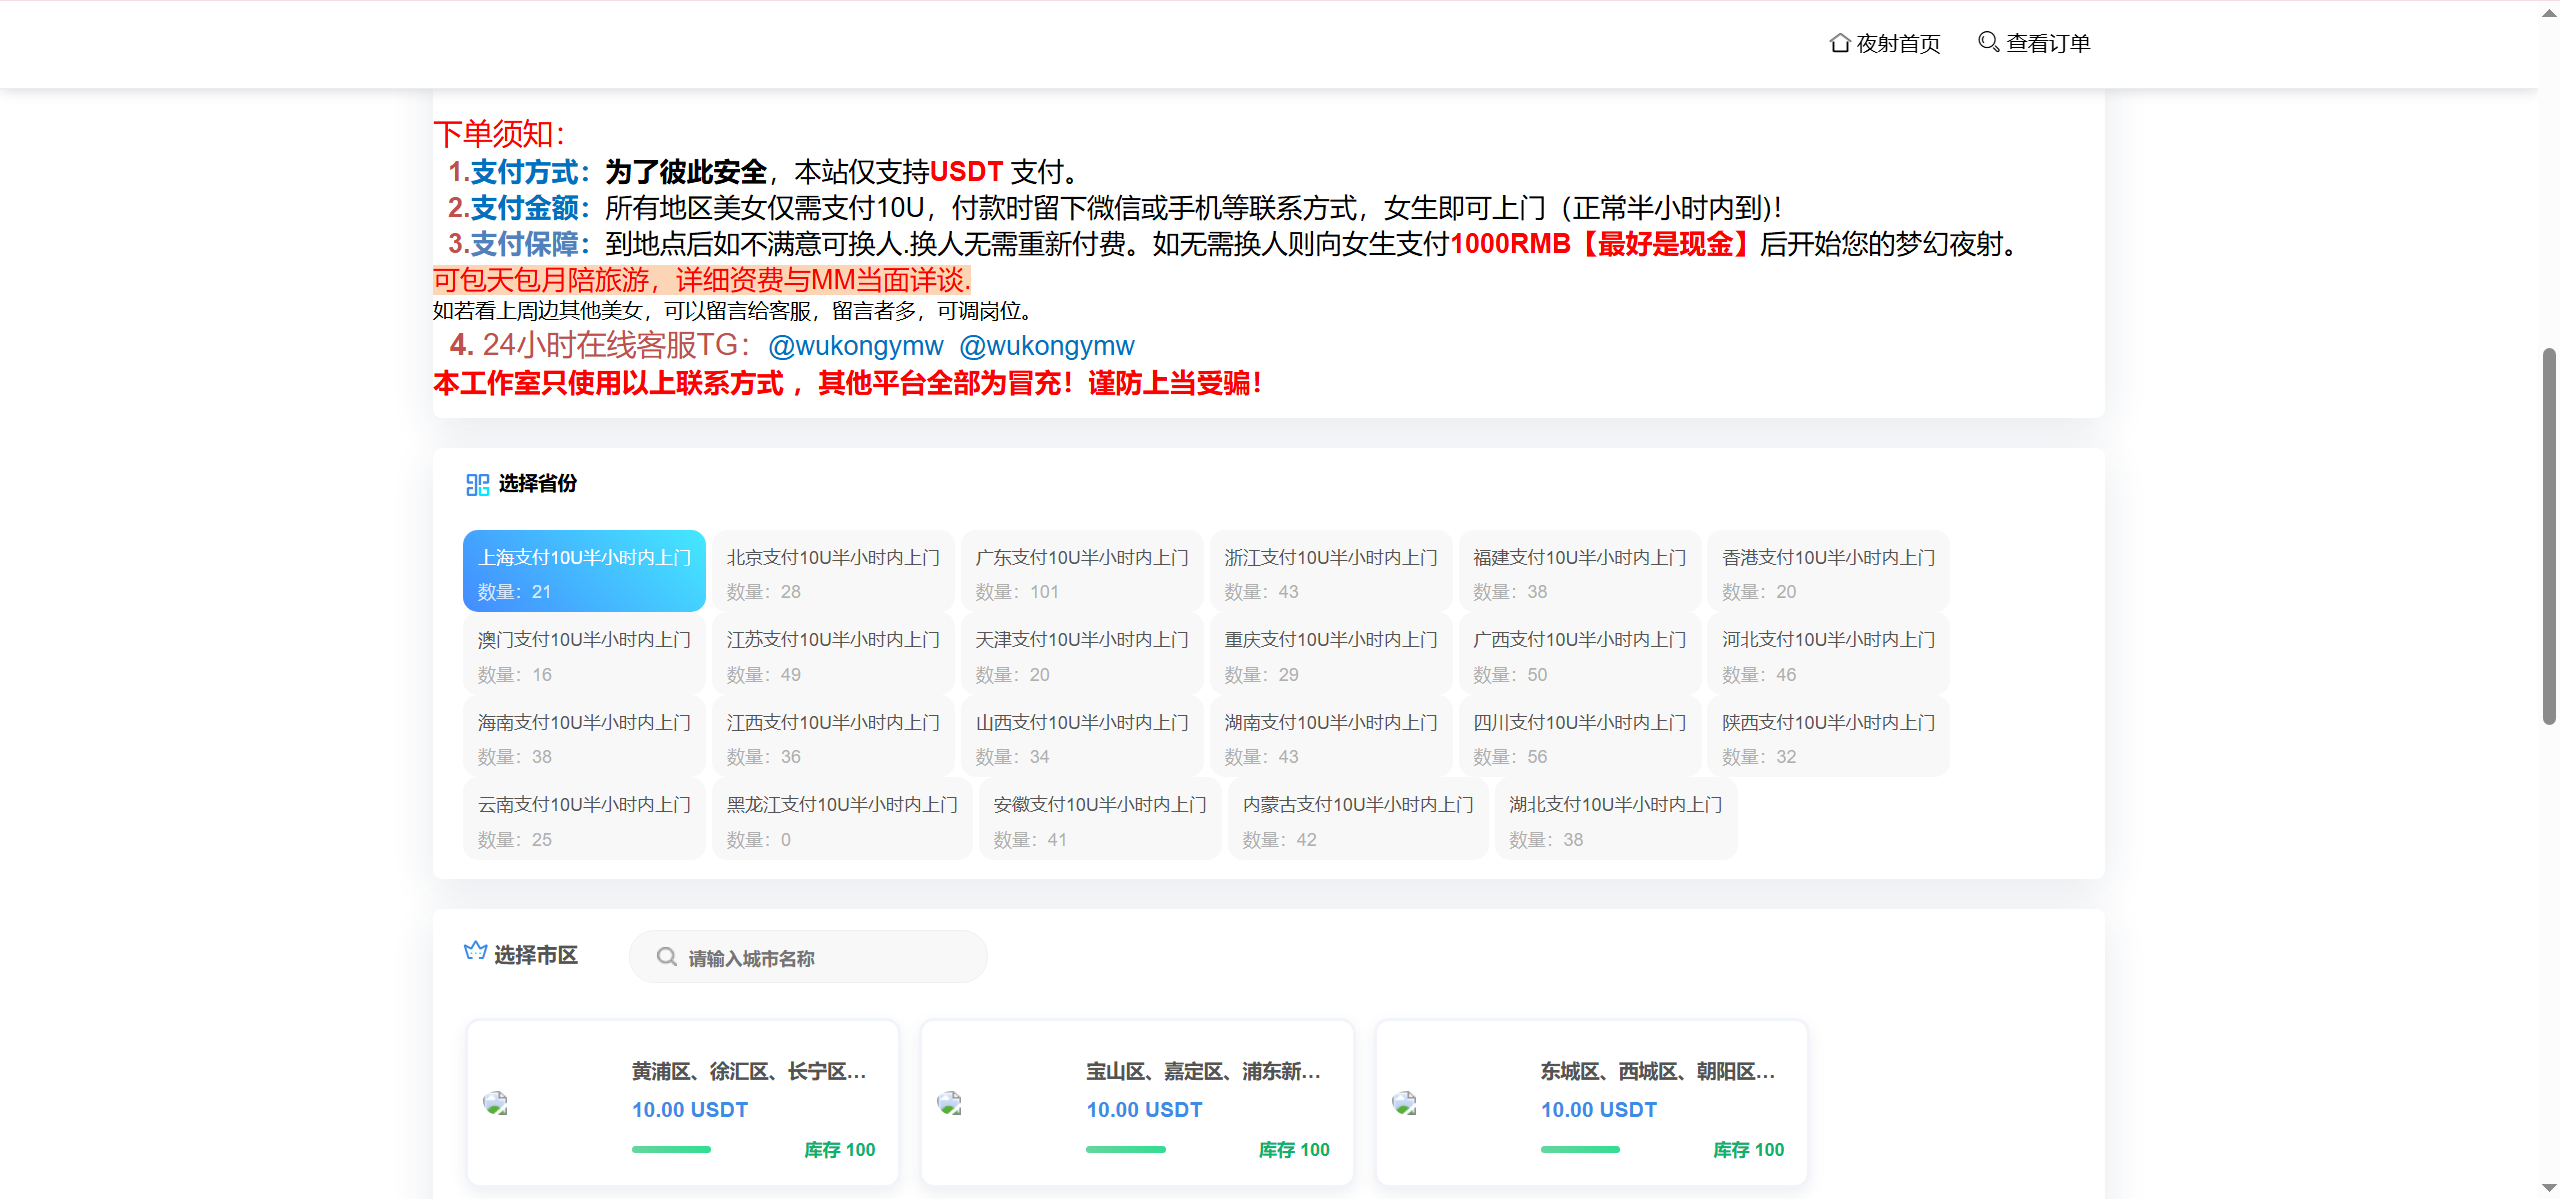The width and height of the screenshot is (2560, 1199).
Task: Click the image placeholder on the 东城区 card
Action: pyautogui.click(x=1405, y=1105)
